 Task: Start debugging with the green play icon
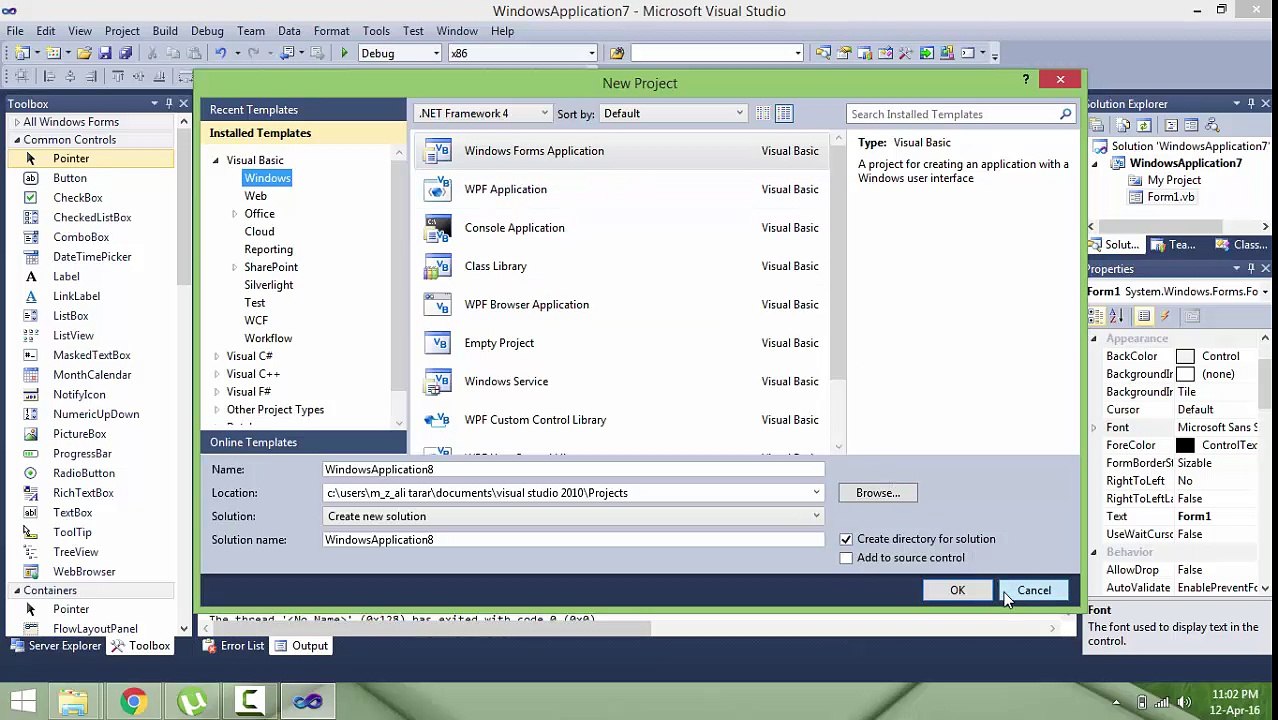pyautogui.click(x=344, y=53)
